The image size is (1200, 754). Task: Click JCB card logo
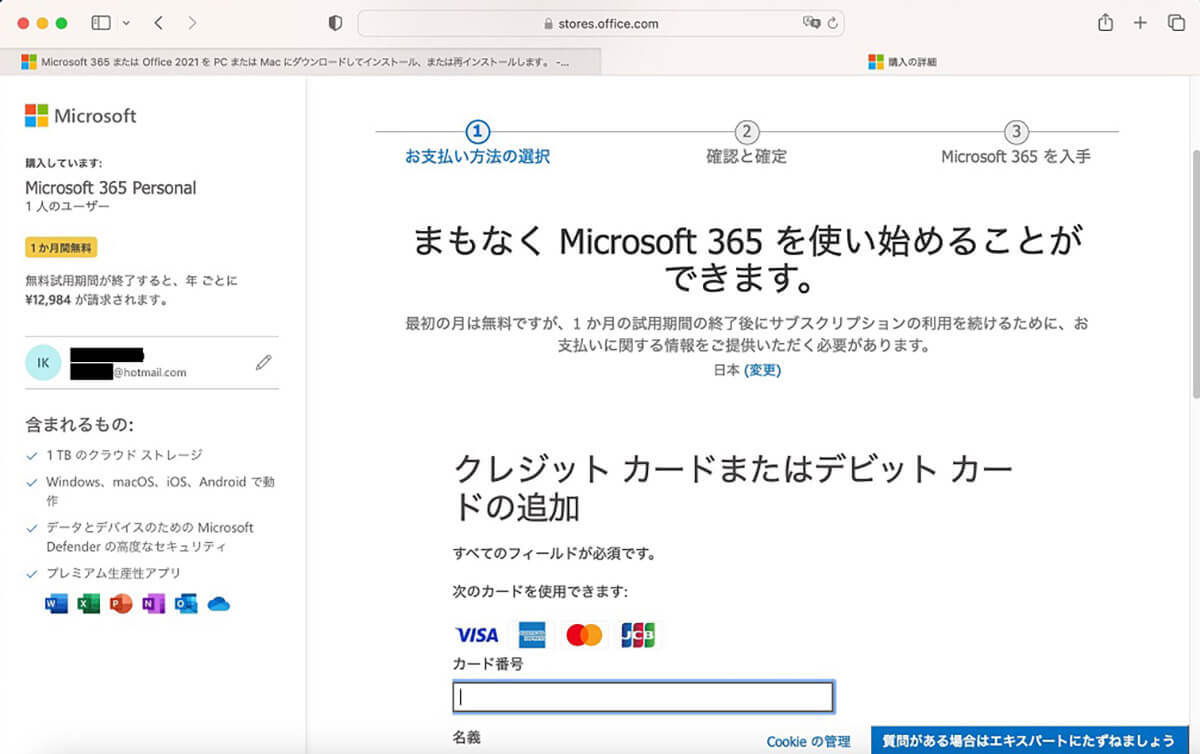(x=638, y=635)
